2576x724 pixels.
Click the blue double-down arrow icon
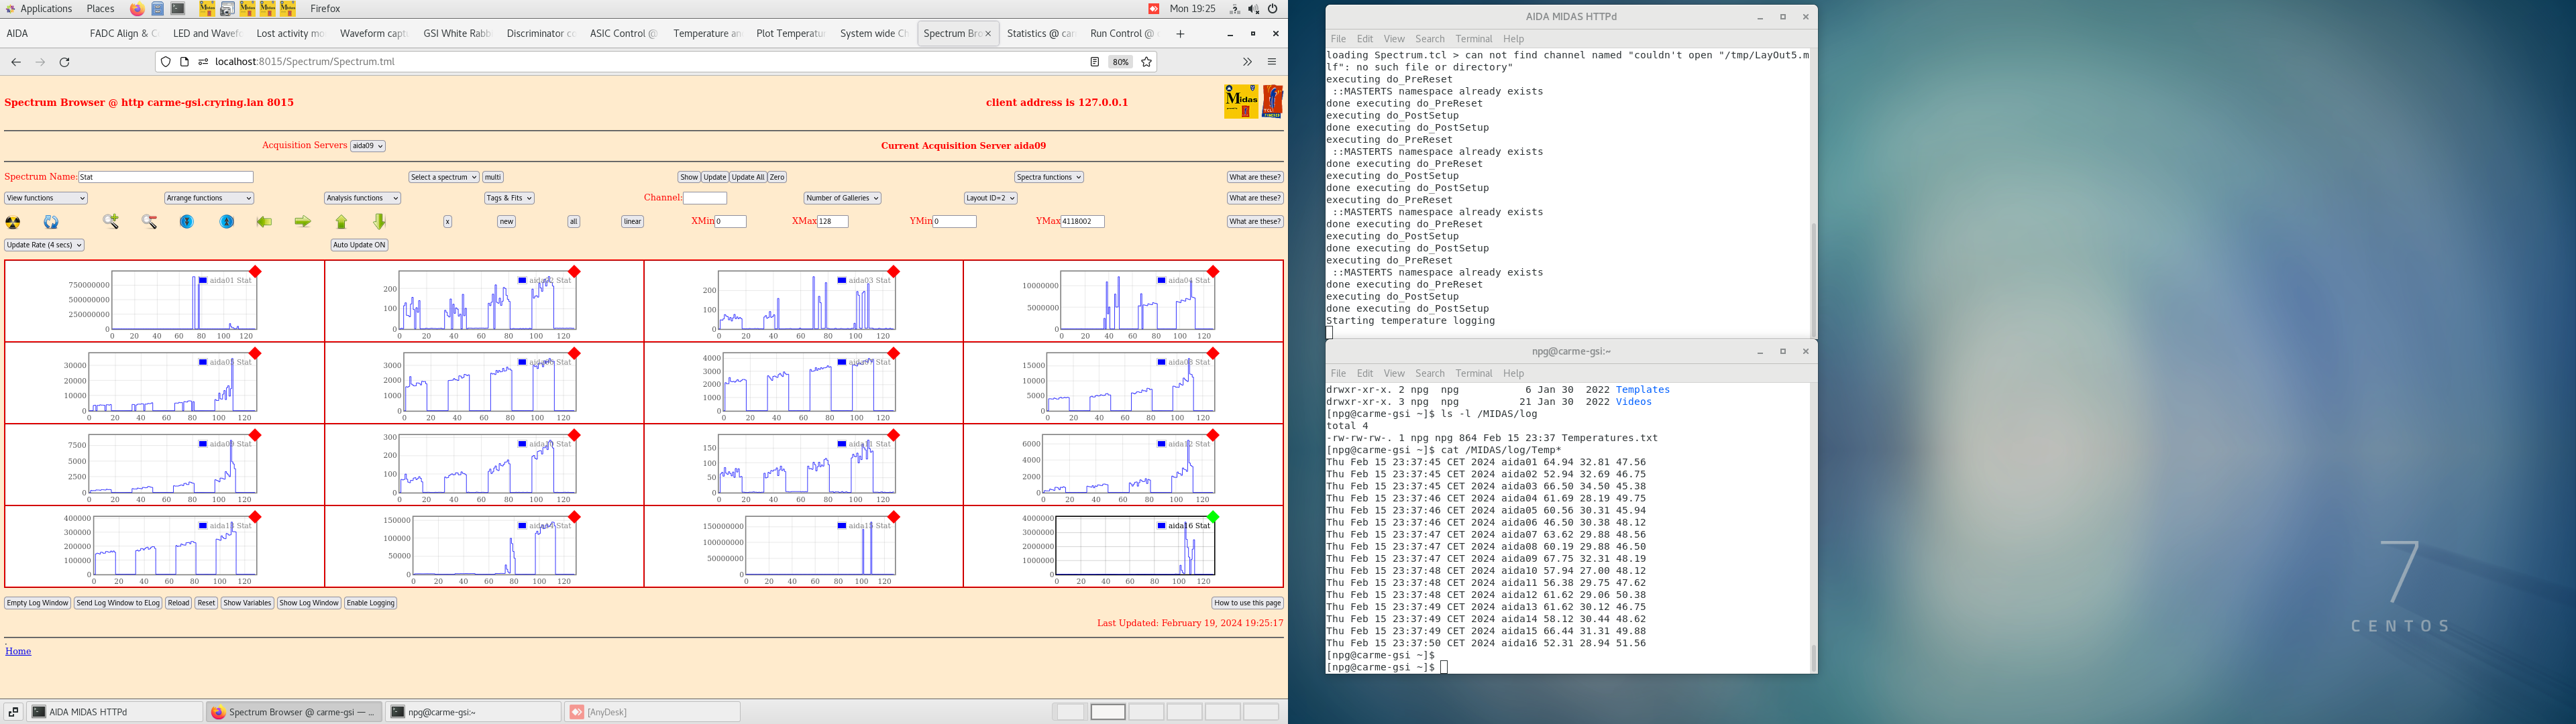187,222
